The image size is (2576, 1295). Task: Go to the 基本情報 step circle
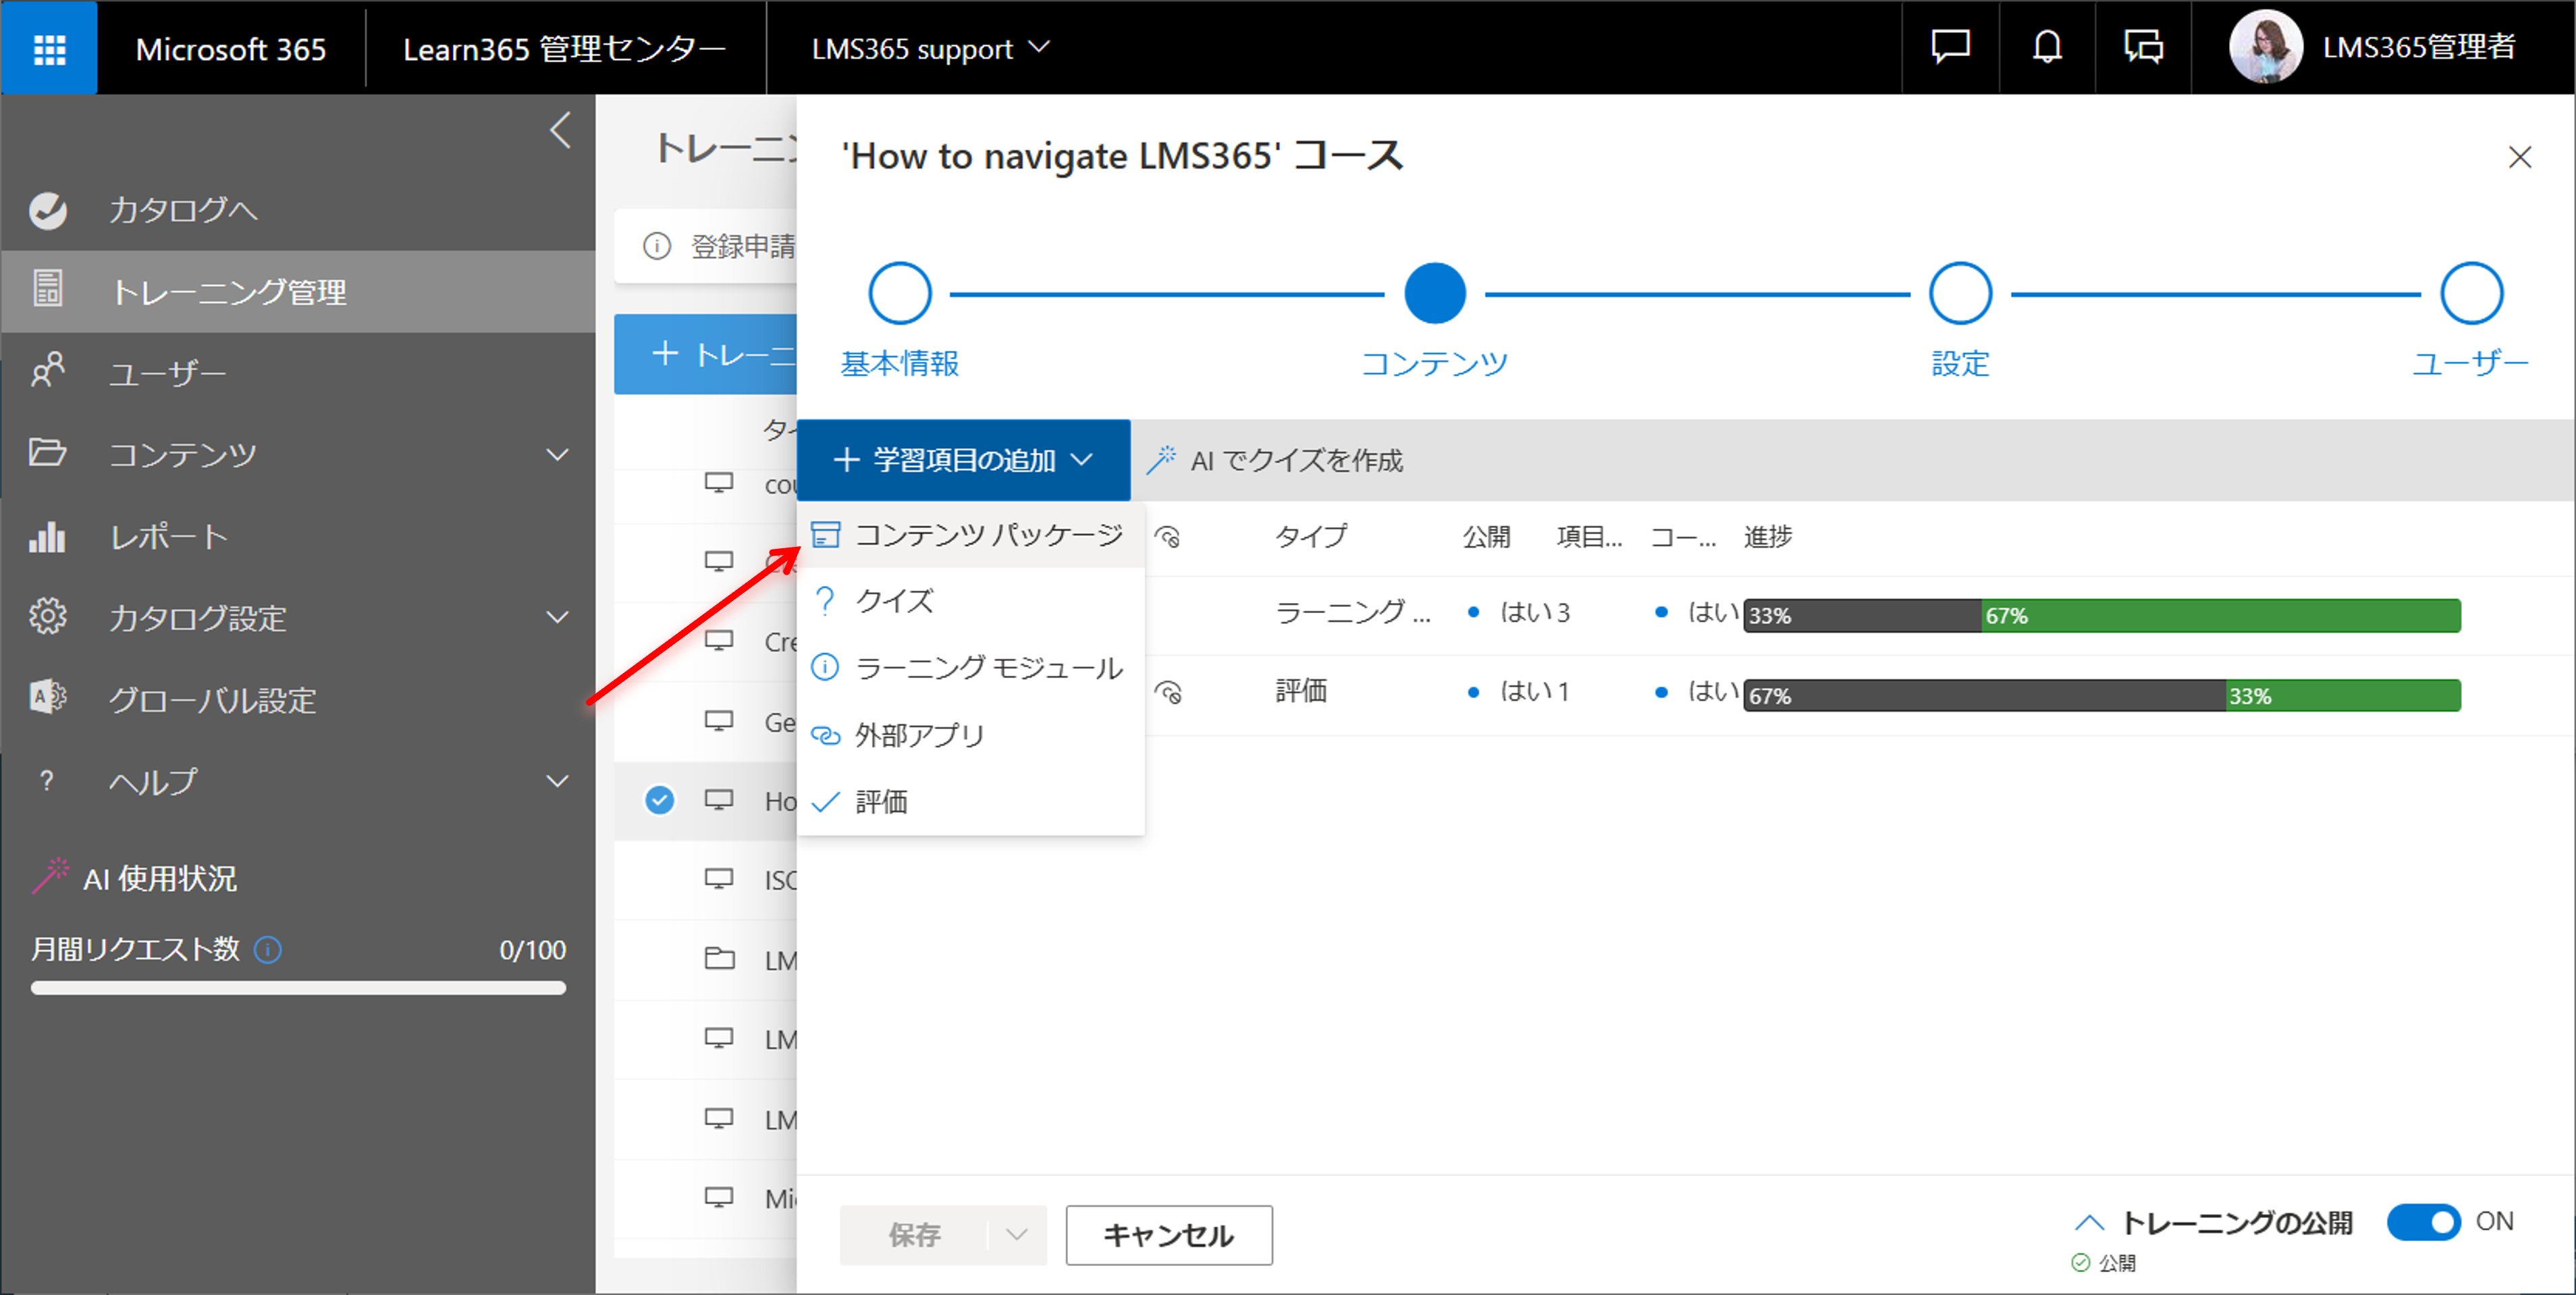coord(900,293)
